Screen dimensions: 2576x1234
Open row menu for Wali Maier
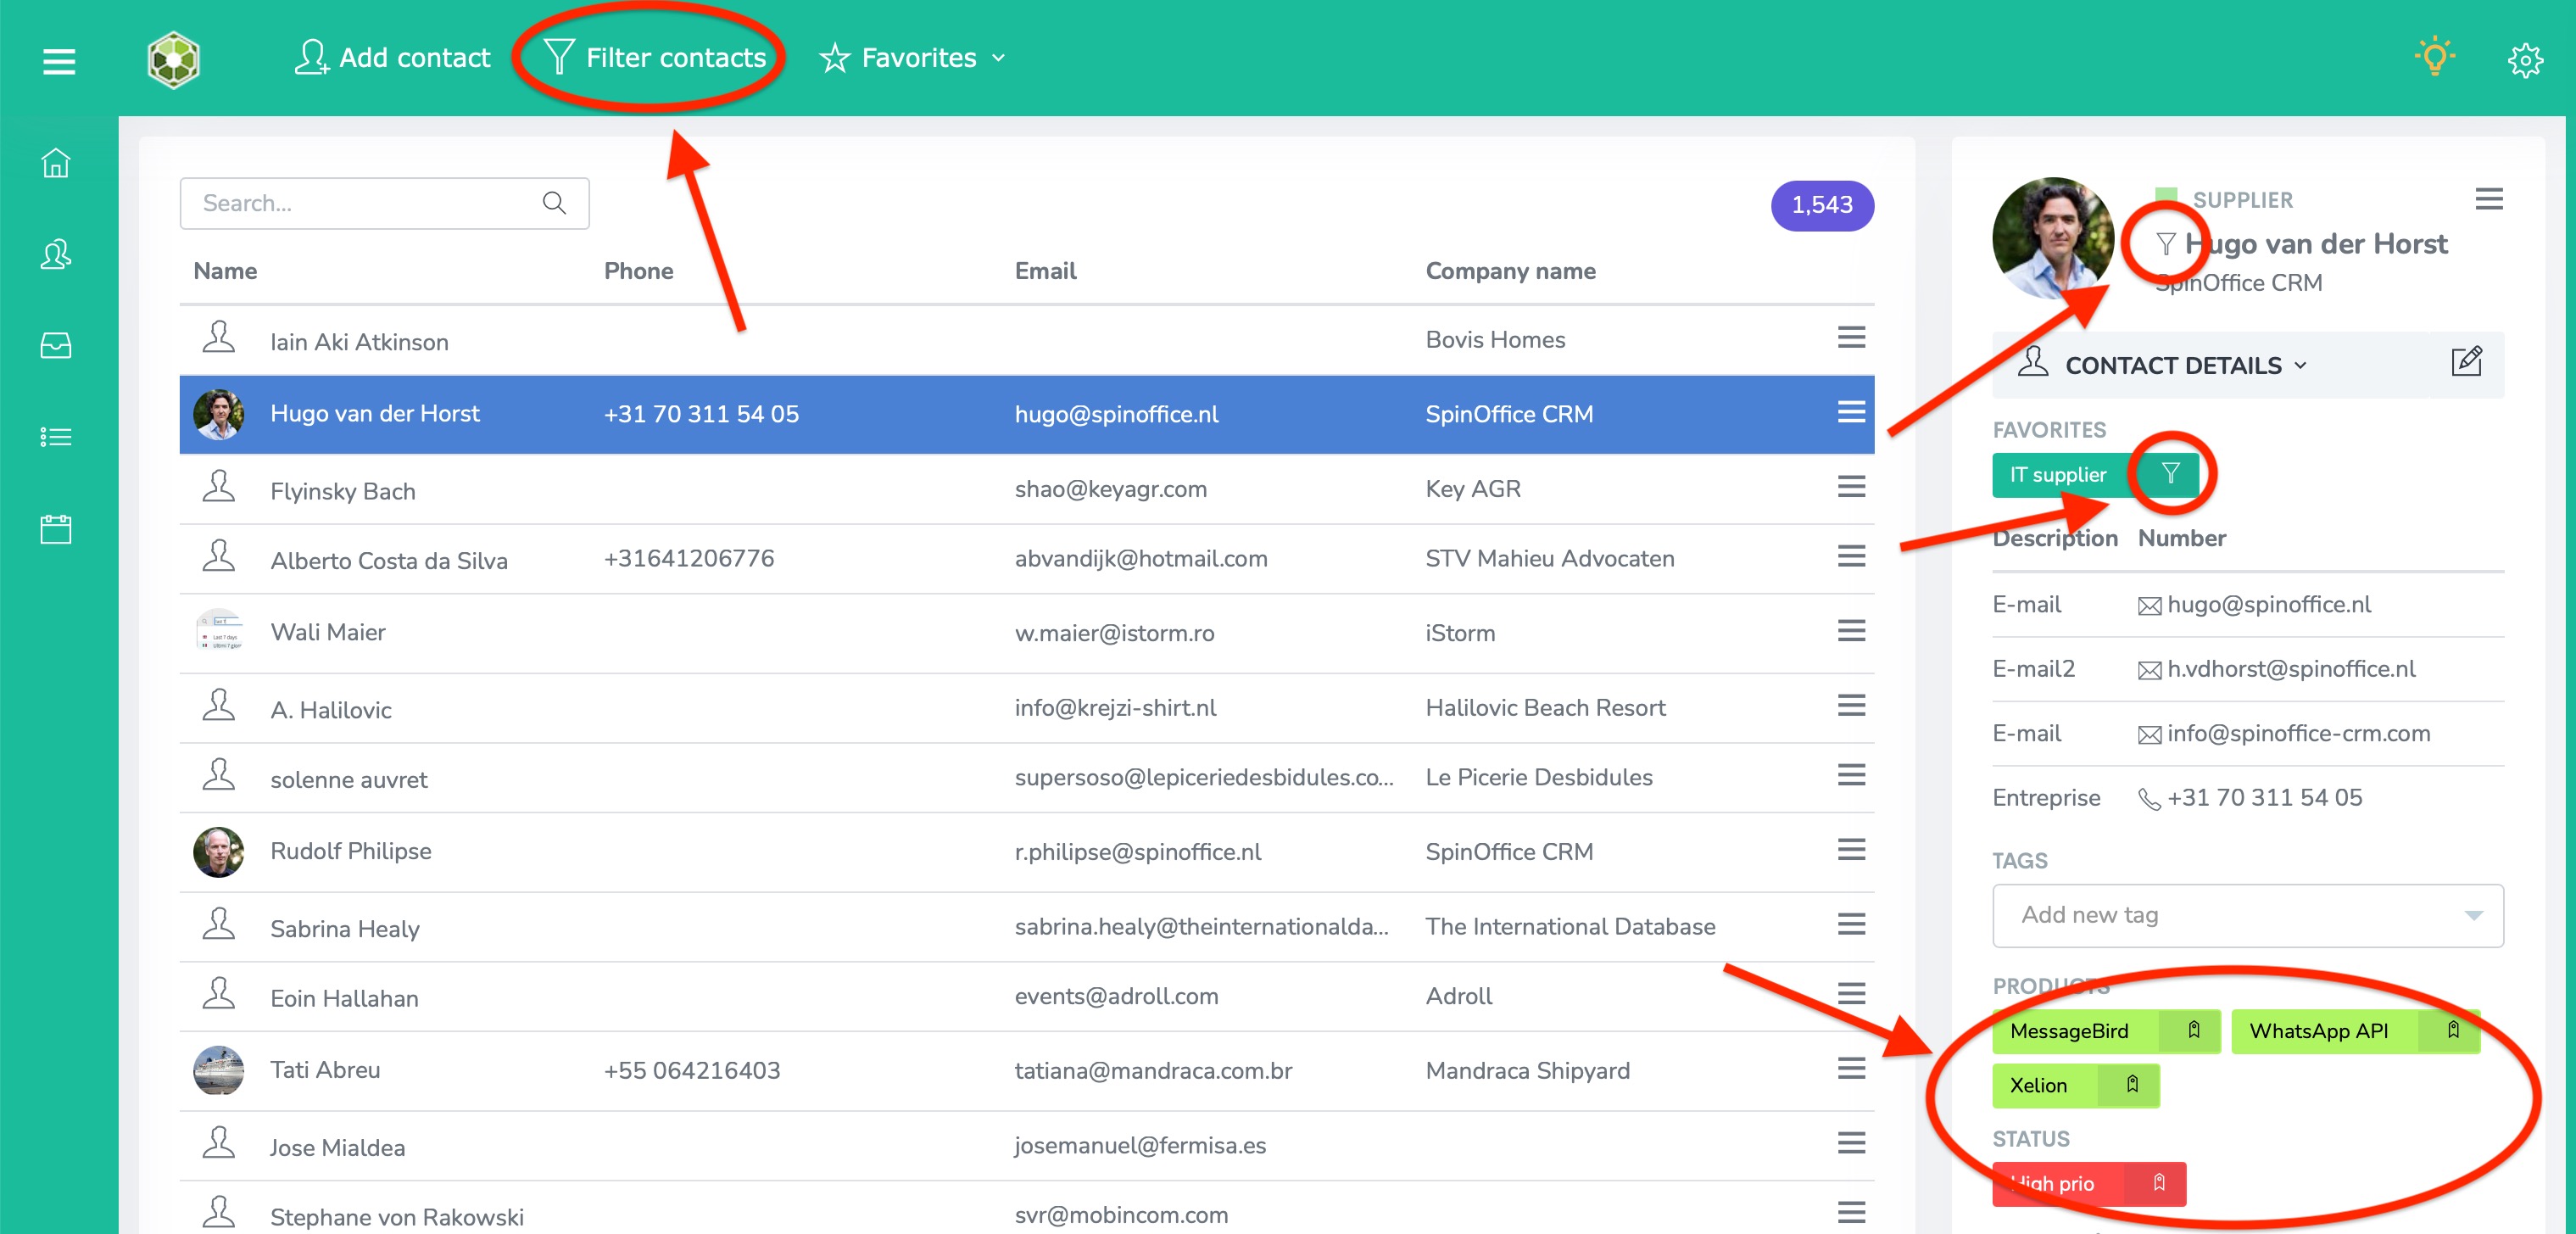coord(1851,630)
